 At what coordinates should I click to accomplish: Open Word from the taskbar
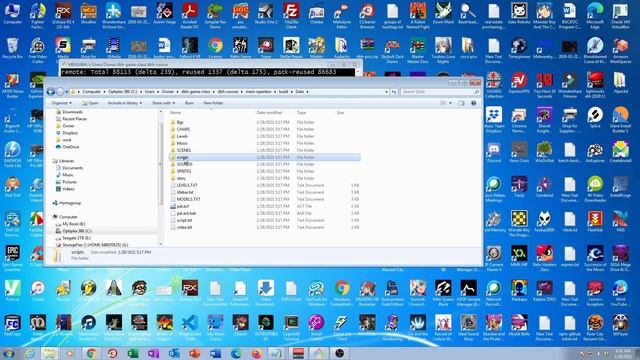[216, 353]
